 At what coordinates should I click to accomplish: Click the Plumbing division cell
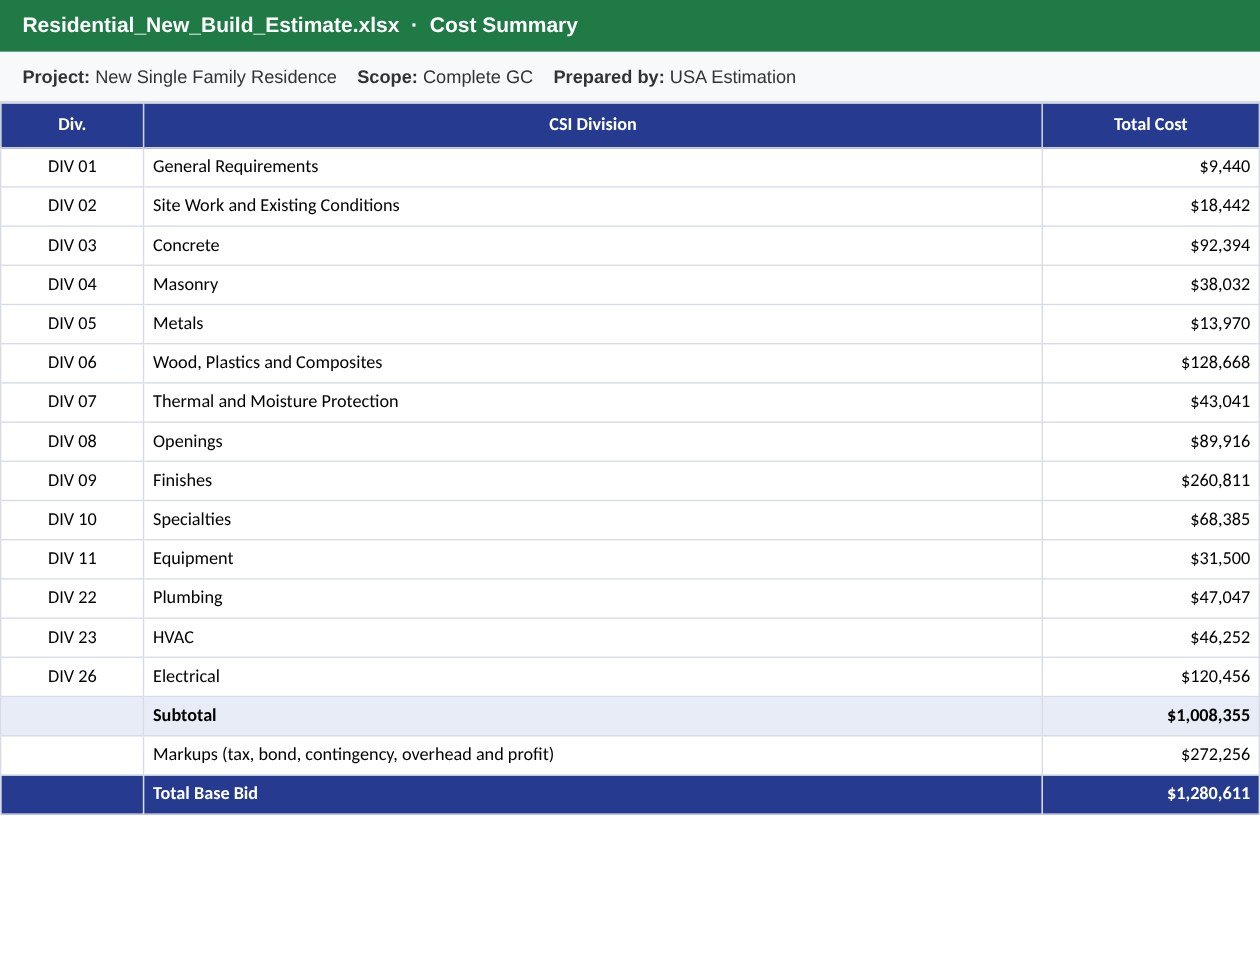[x=592, y=598]
